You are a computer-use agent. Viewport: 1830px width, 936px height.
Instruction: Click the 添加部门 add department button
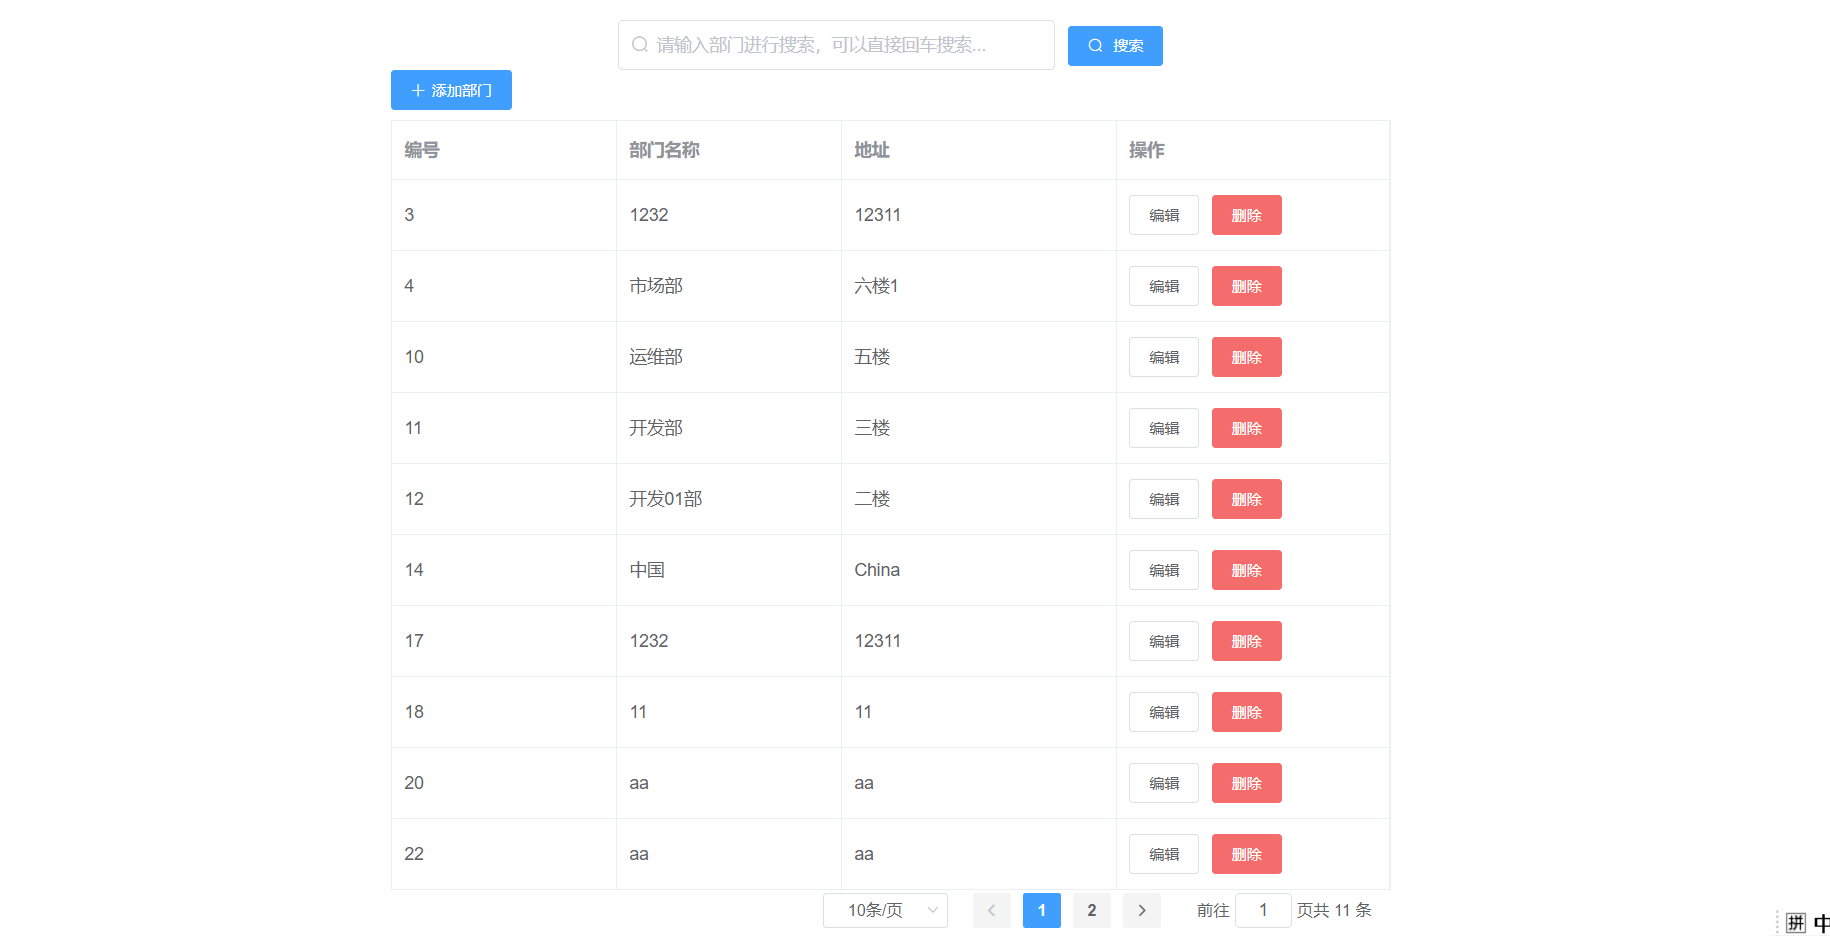(x=451, y=90)
